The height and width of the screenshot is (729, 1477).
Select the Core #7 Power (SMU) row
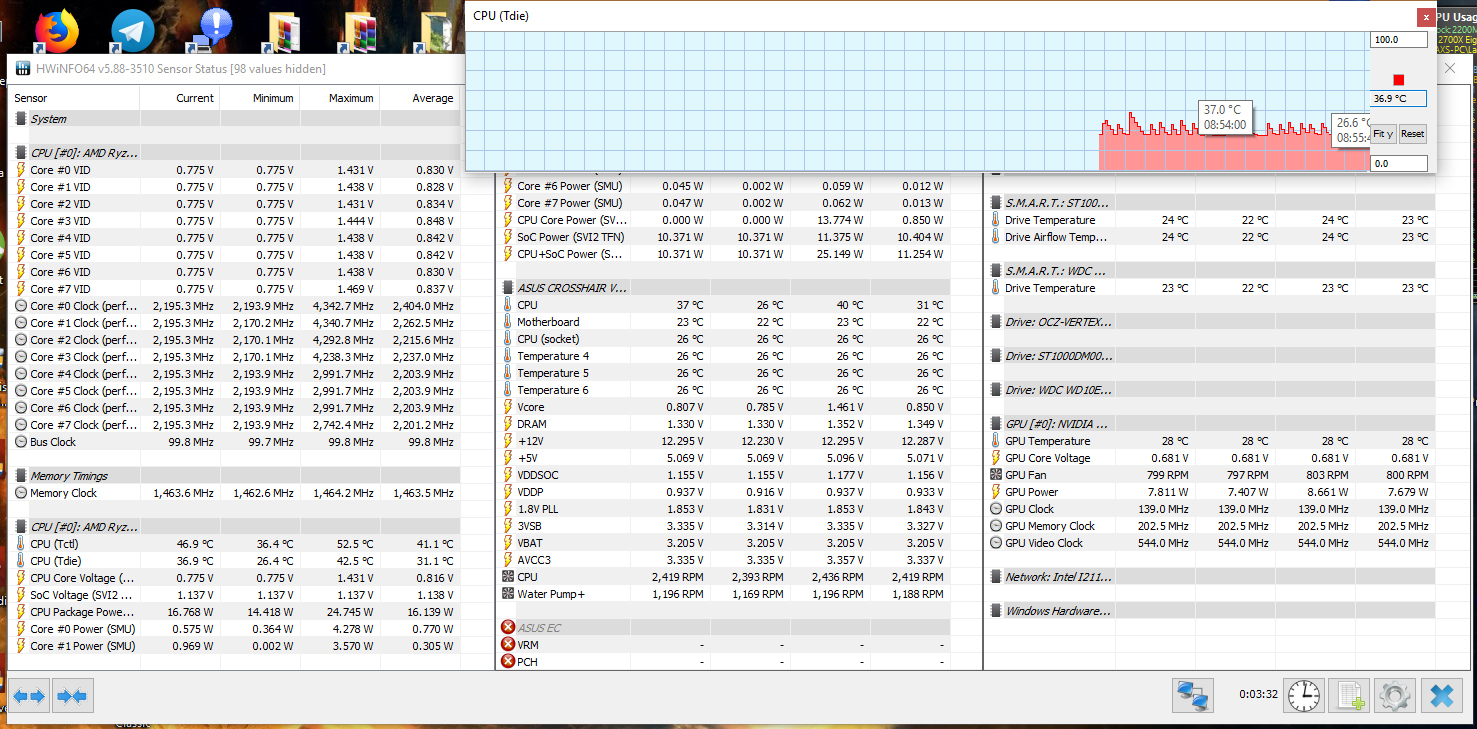[x=725, y=203]
